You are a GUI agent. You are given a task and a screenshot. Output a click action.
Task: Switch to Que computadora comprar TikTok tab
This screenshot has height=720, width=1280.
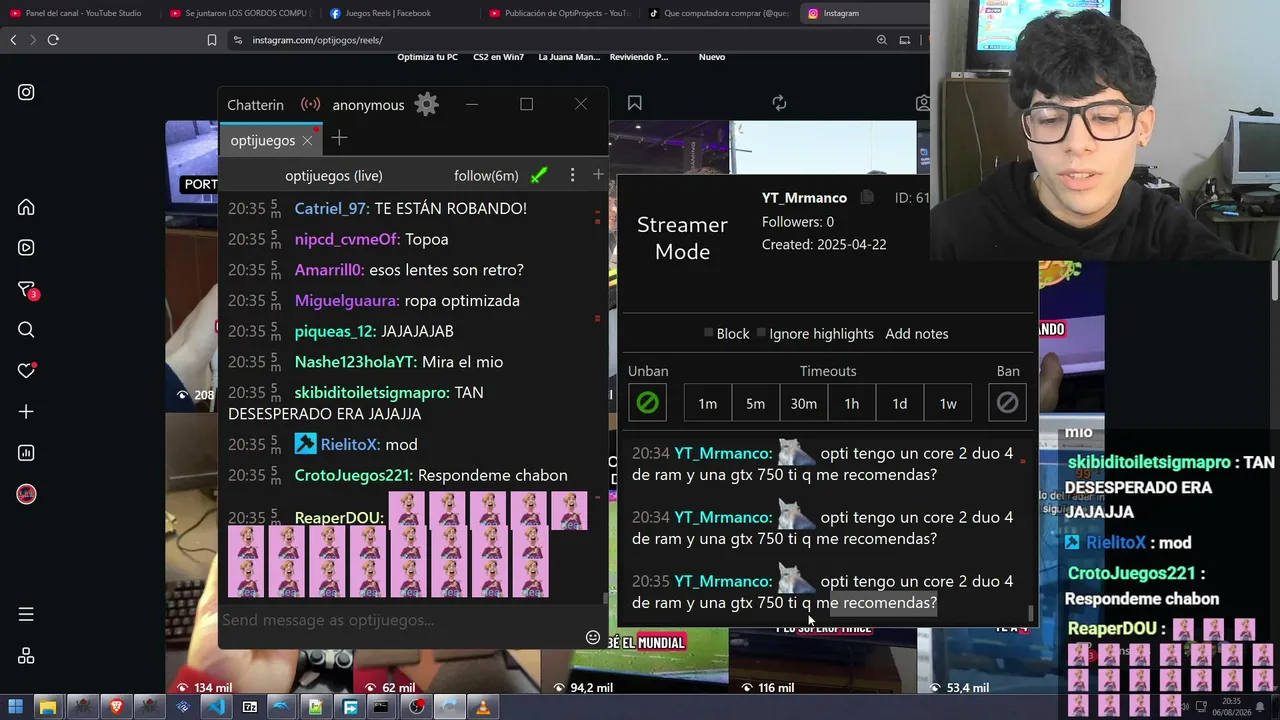pos(718,13)
